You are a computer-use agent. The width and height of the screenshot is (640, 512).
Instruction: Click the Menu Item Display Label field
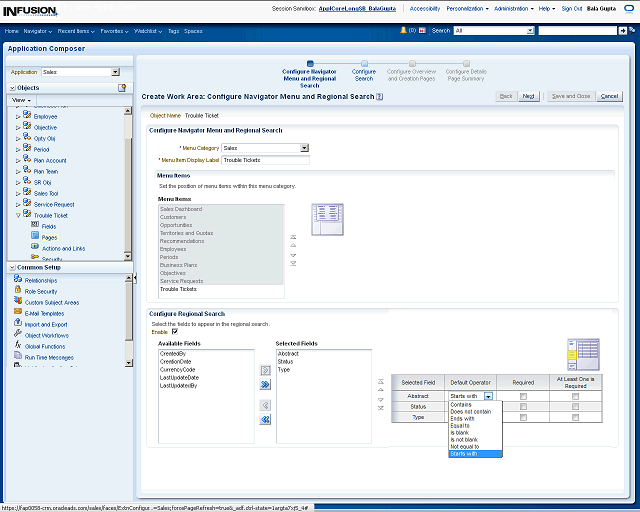pyautogui.click(x=265, y=160)
